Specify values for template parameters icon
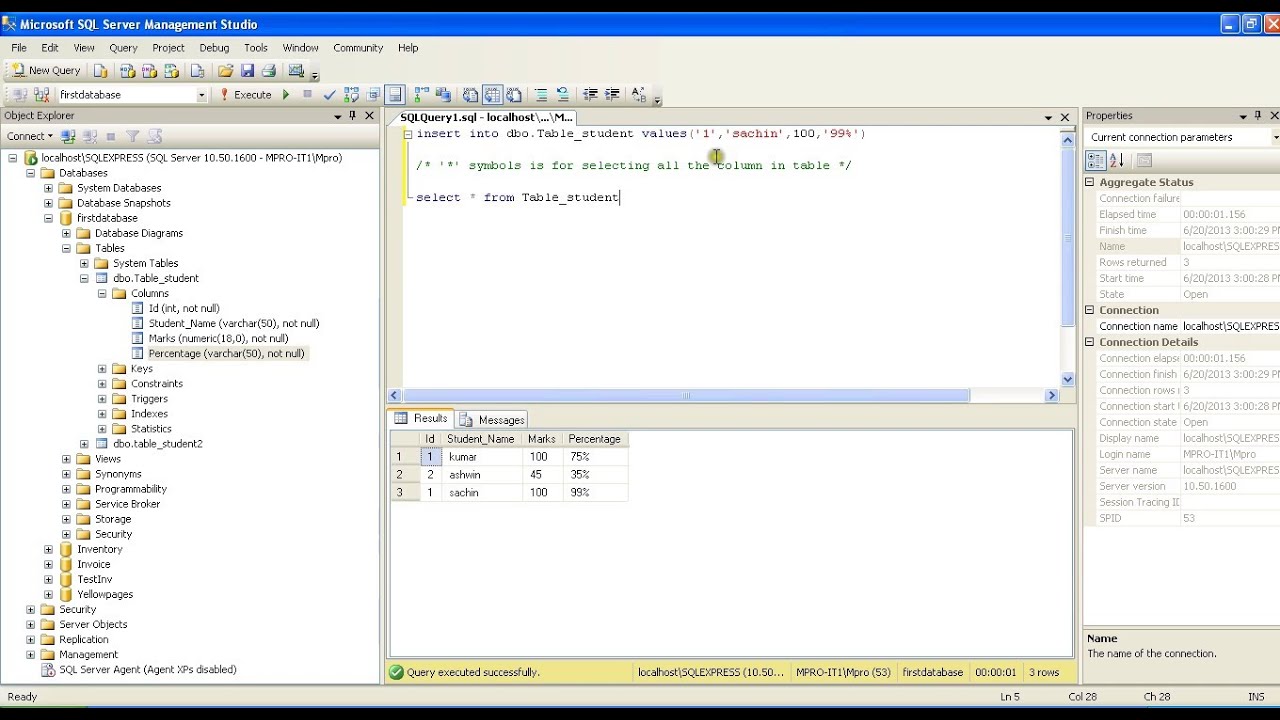This screenshot has height=720, width=1280. pyautogui.click(x=639, y=95)
